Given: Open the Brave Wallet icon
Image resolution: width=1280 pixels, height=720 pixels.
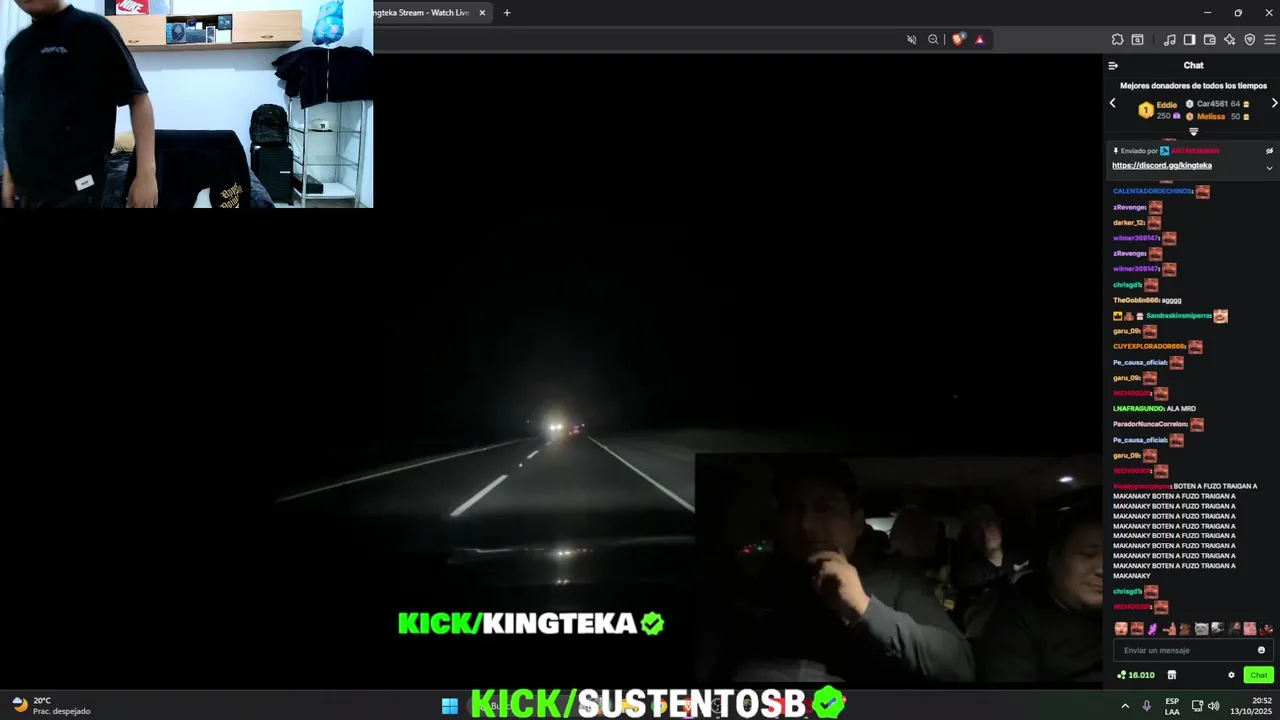Looking at the screenshot, I should point(1209,40).
